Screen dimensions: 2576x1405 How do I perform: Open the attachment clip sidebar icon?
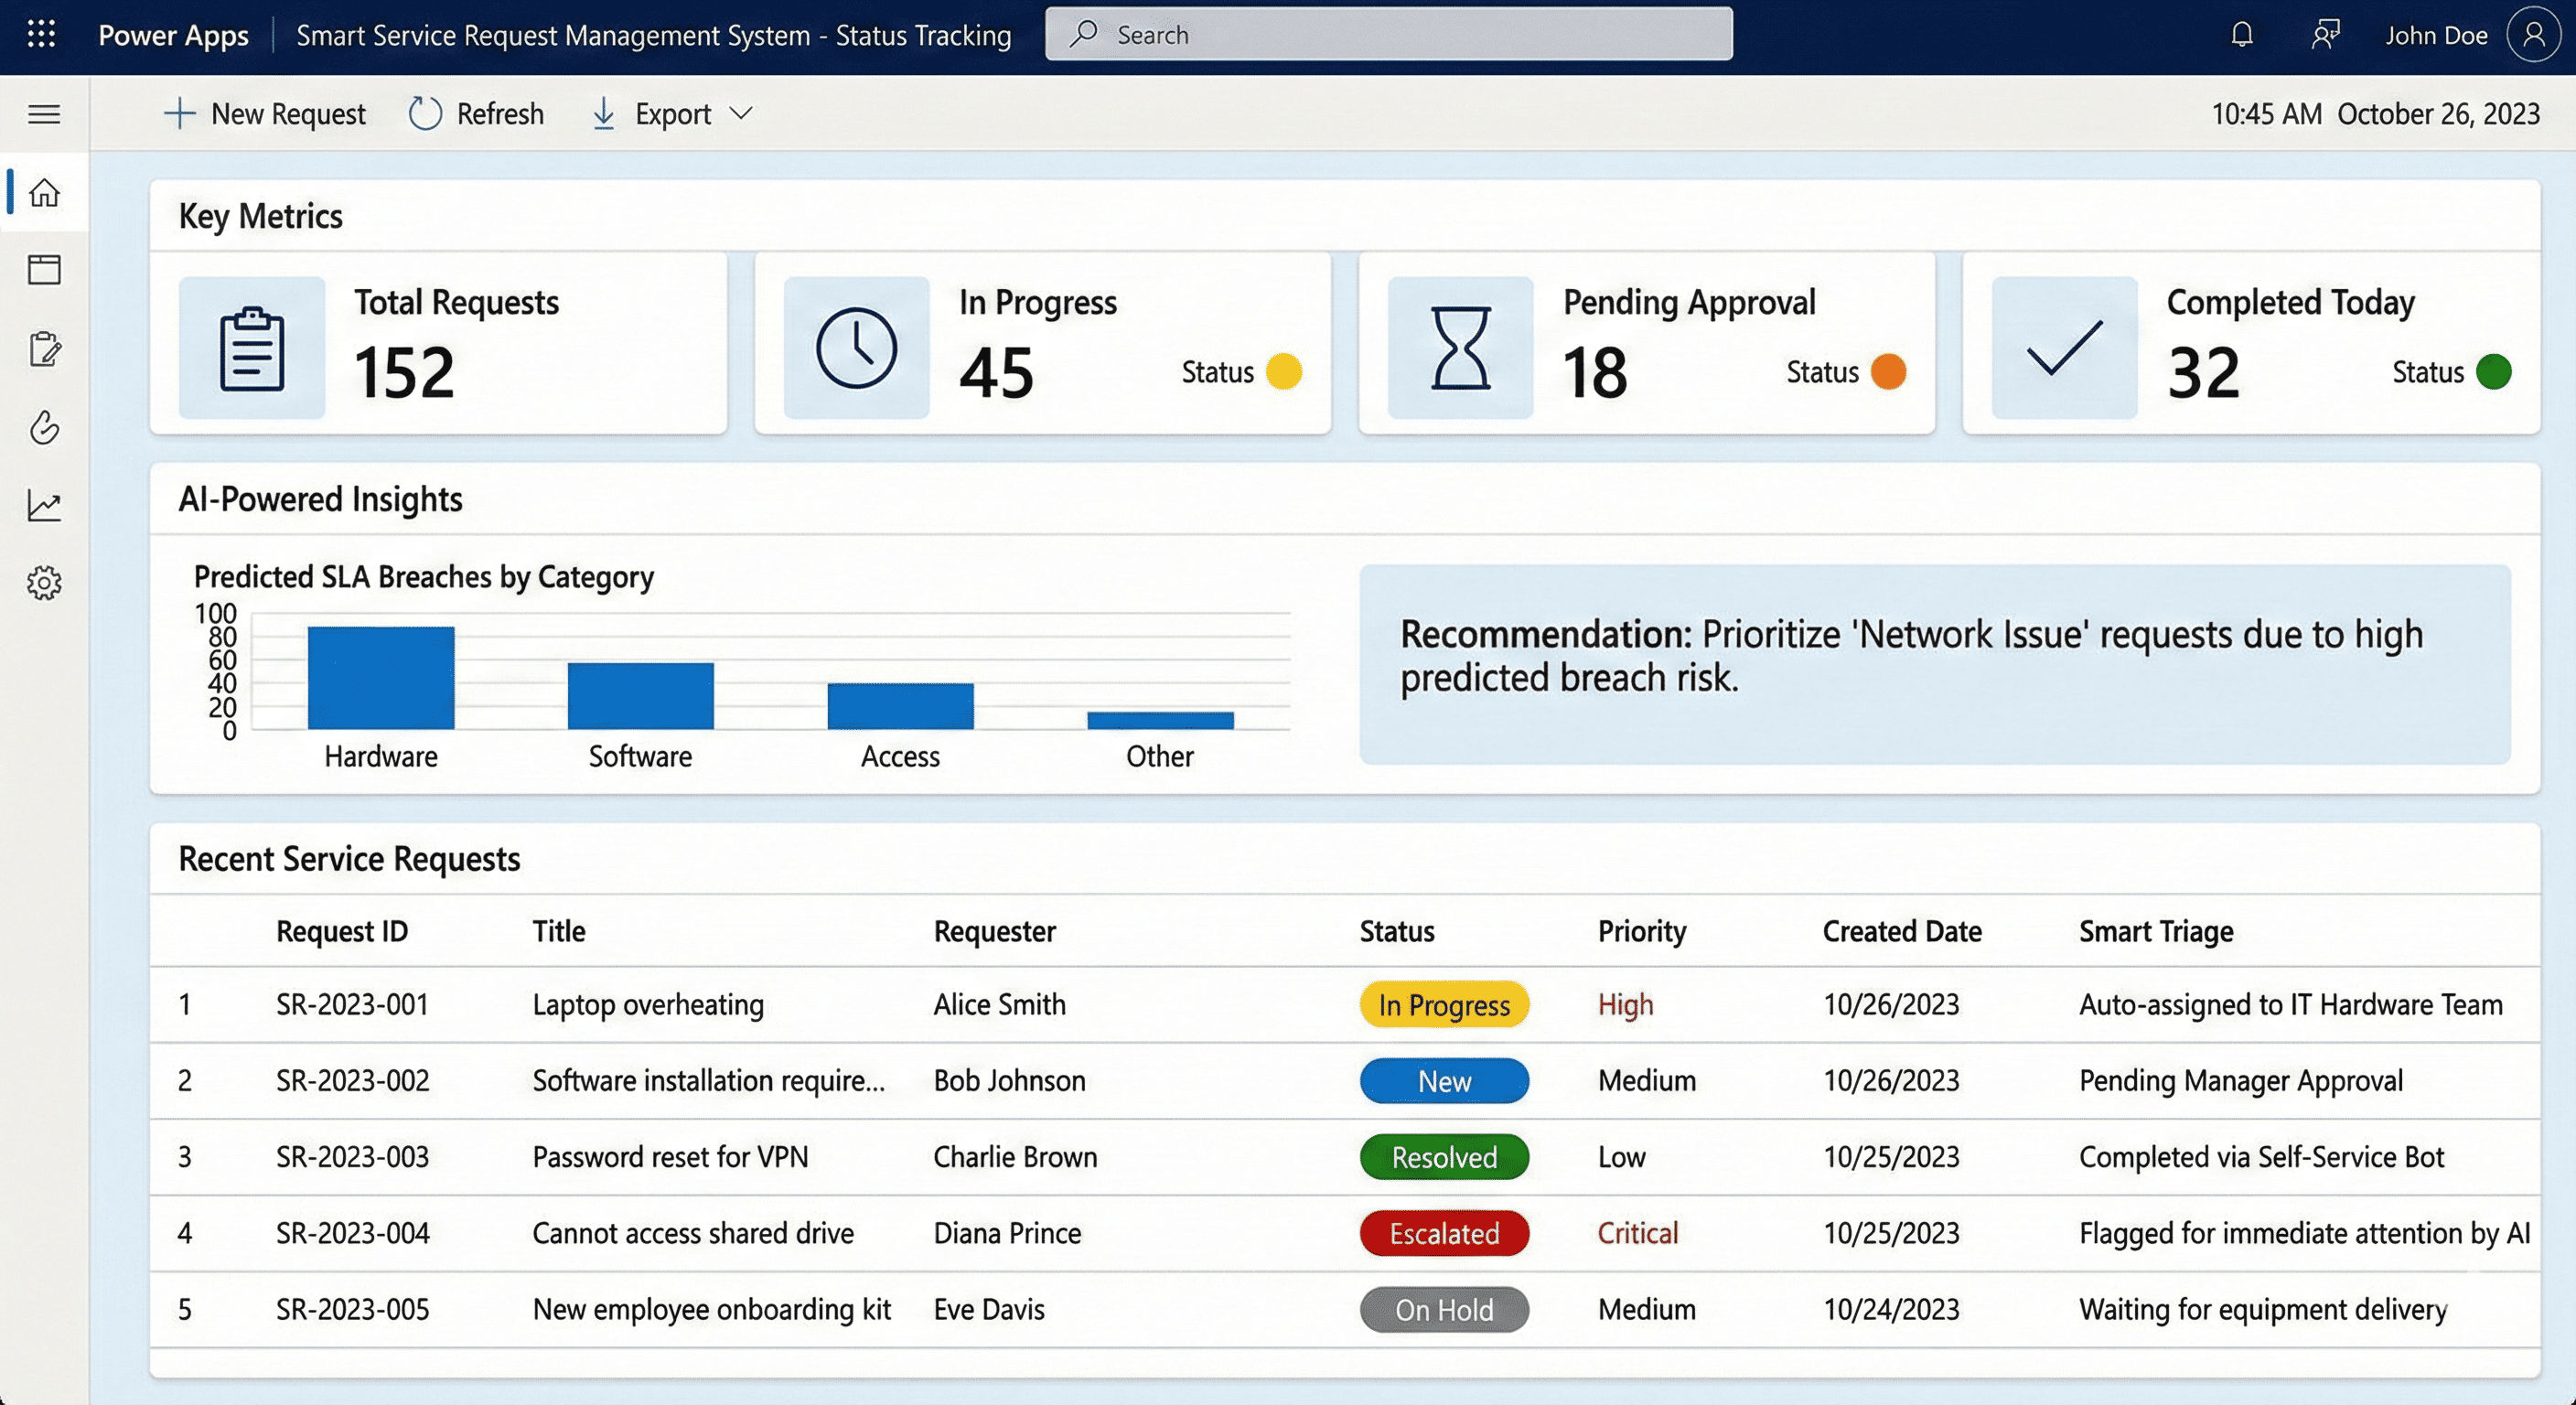tap(44, 427)
